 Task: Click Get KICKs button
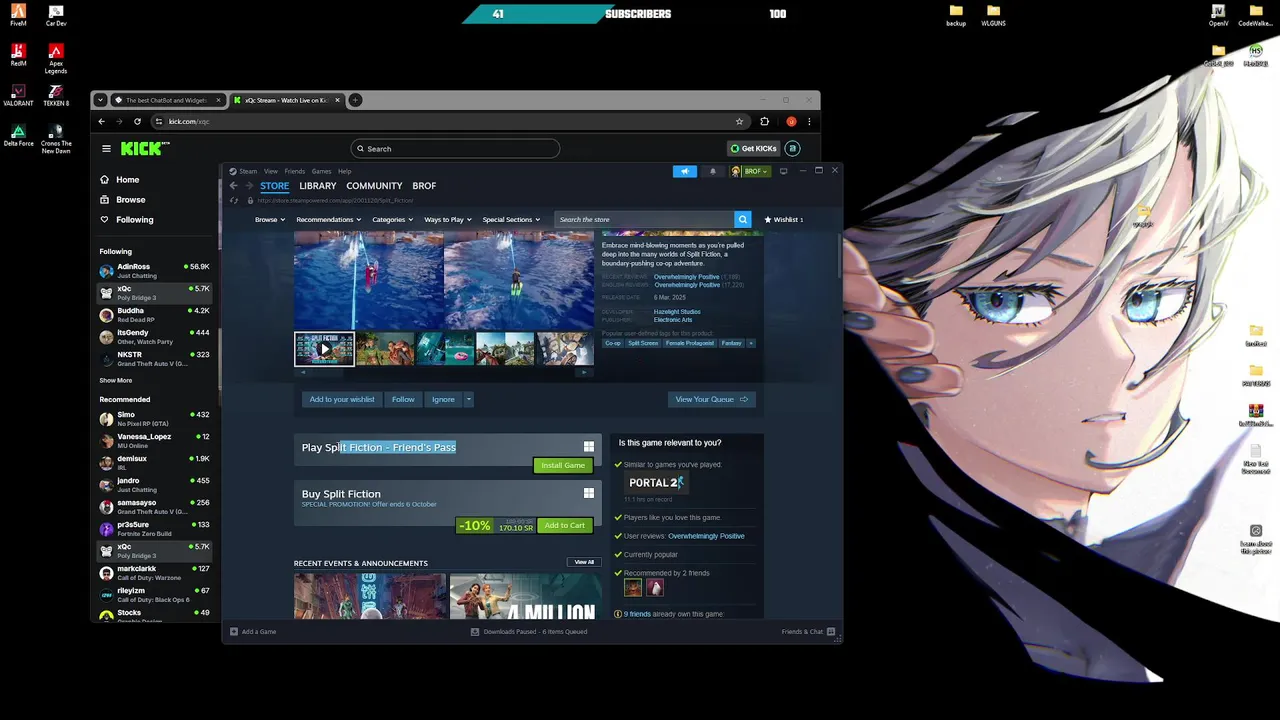753,149
